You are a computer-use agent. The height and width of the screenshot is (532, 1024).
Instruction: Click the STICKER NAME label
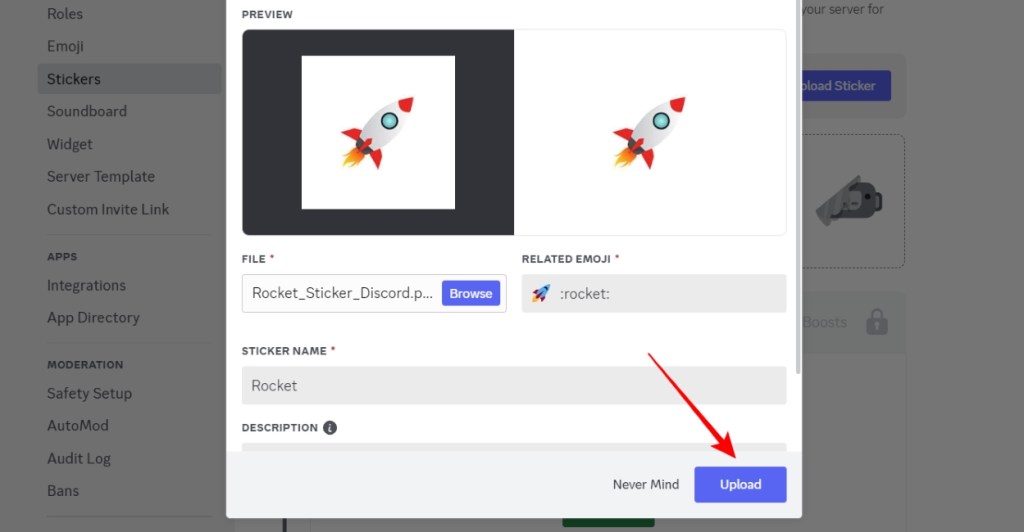pos(284,351)
